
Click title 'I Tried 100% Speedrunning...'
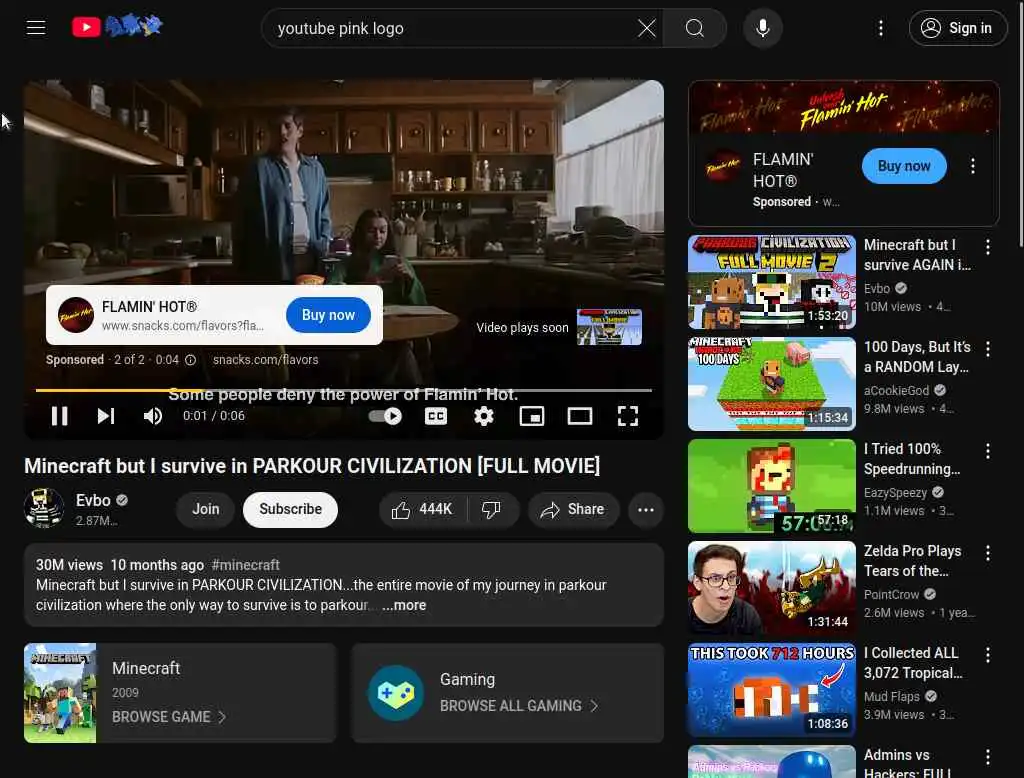pyautogui.click(x=912, y=459)
